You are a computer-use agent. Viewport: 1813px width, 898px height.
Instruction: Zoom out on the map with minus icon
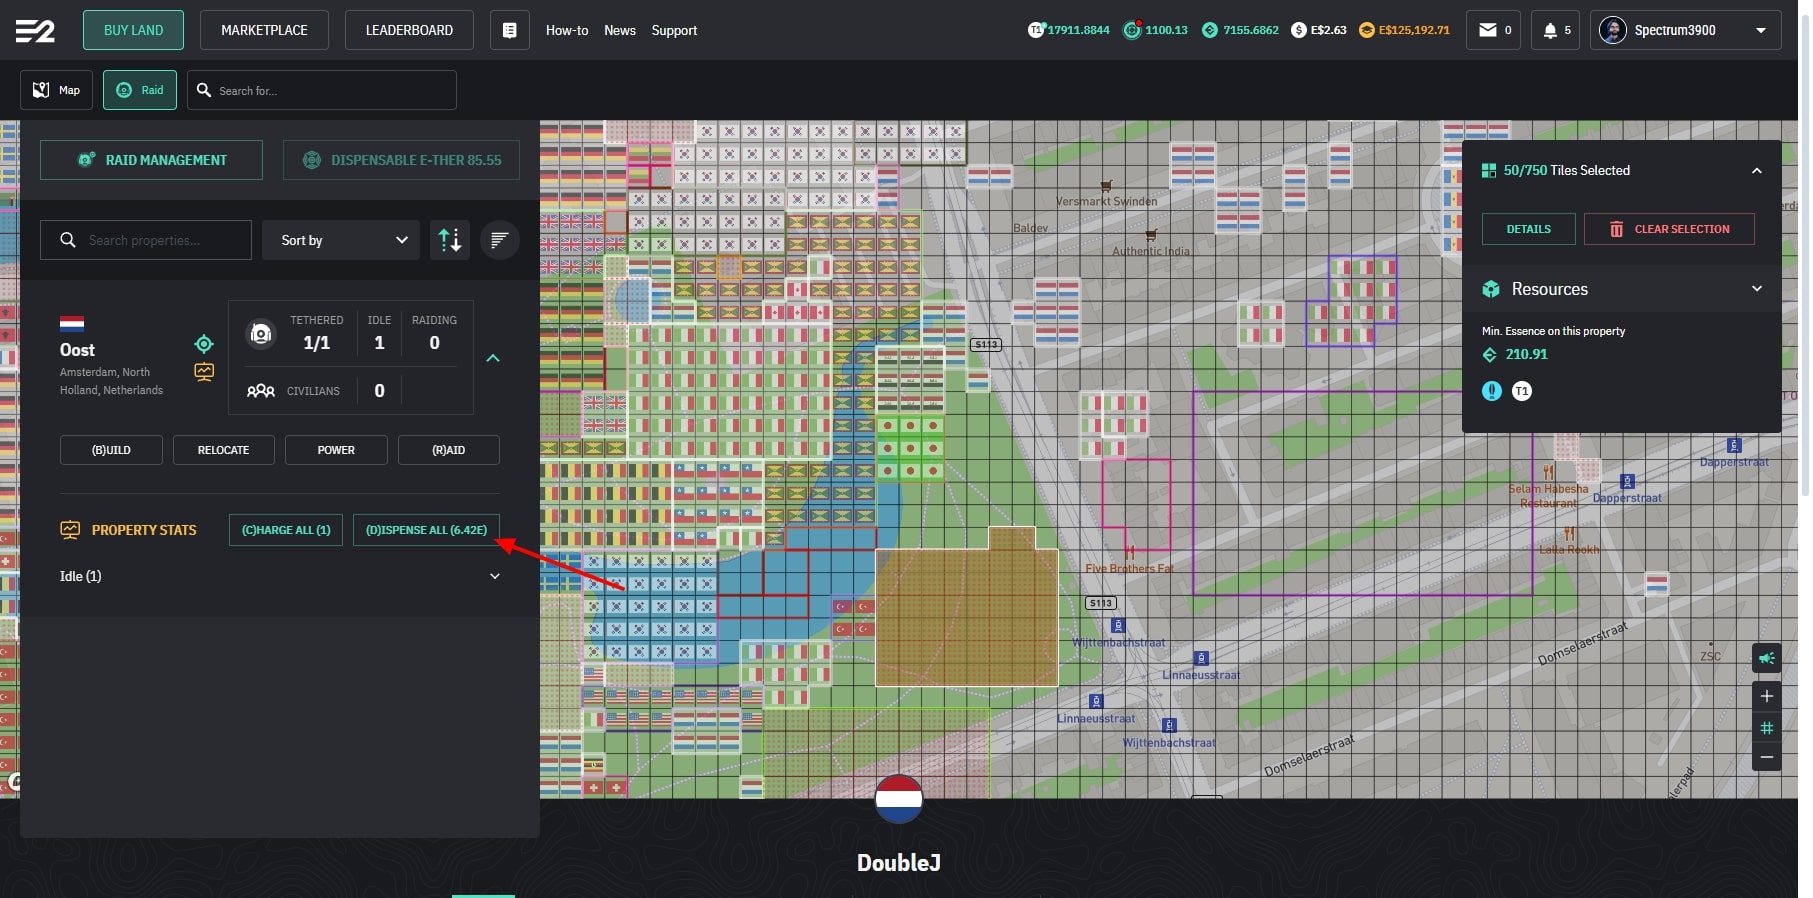click(1766, 757)
